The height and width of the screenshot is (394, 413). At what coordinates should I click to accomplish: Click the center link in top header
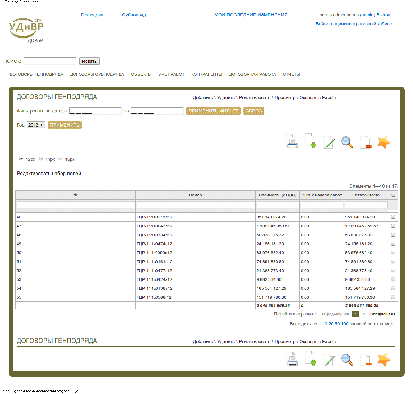click(x=251, y=15)
